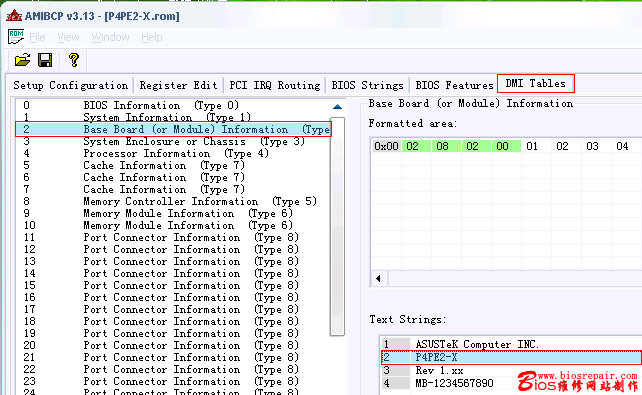Select row 13 Port Connector Information
The height and width of the screenshot is (395, 642).
click(x=173, y=261)
